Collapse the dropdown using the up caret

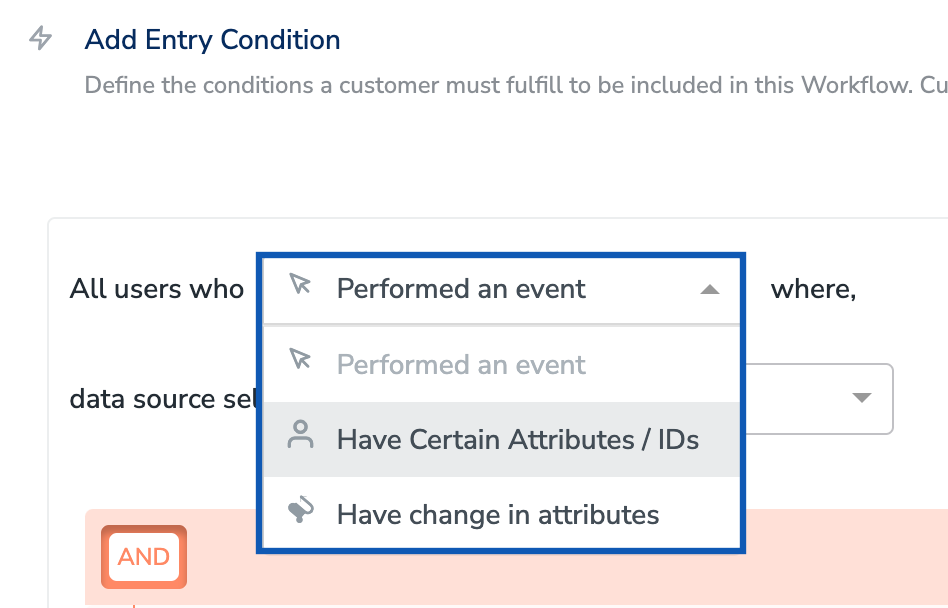point(709,290)
